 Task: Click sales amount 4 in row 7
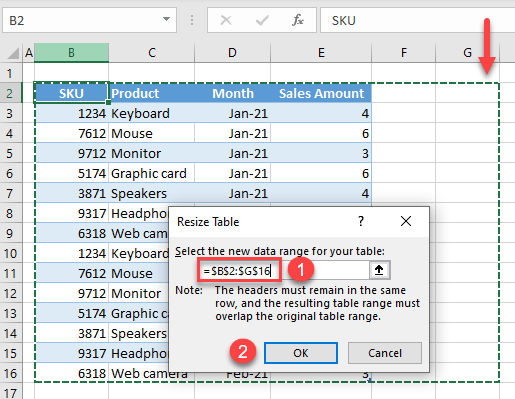pyautogui.click(x=321, y=194)
